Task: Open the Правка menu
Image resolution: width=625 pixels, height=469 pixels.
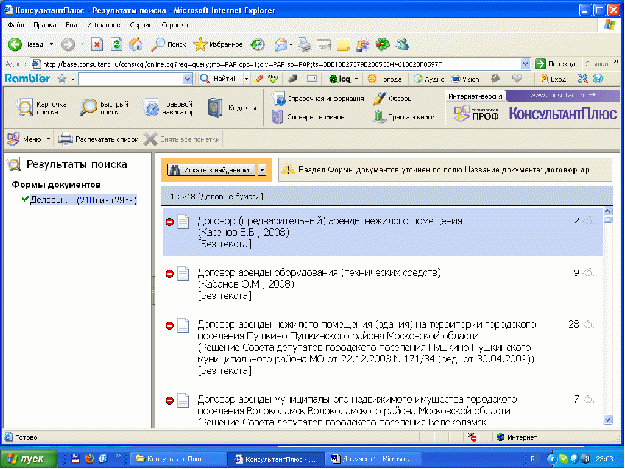Action: point(45,25)
